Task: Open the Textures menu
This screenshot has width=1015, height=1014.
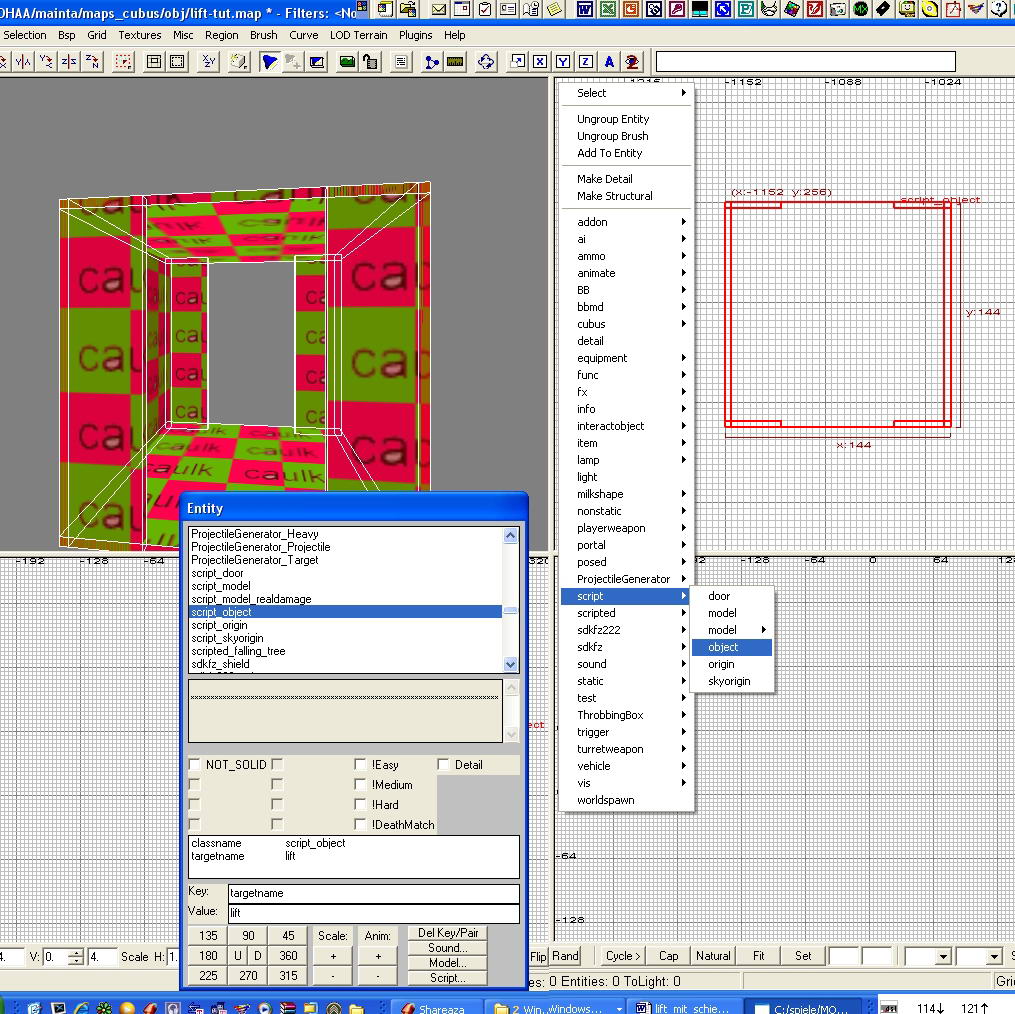Action: point(140,35)
